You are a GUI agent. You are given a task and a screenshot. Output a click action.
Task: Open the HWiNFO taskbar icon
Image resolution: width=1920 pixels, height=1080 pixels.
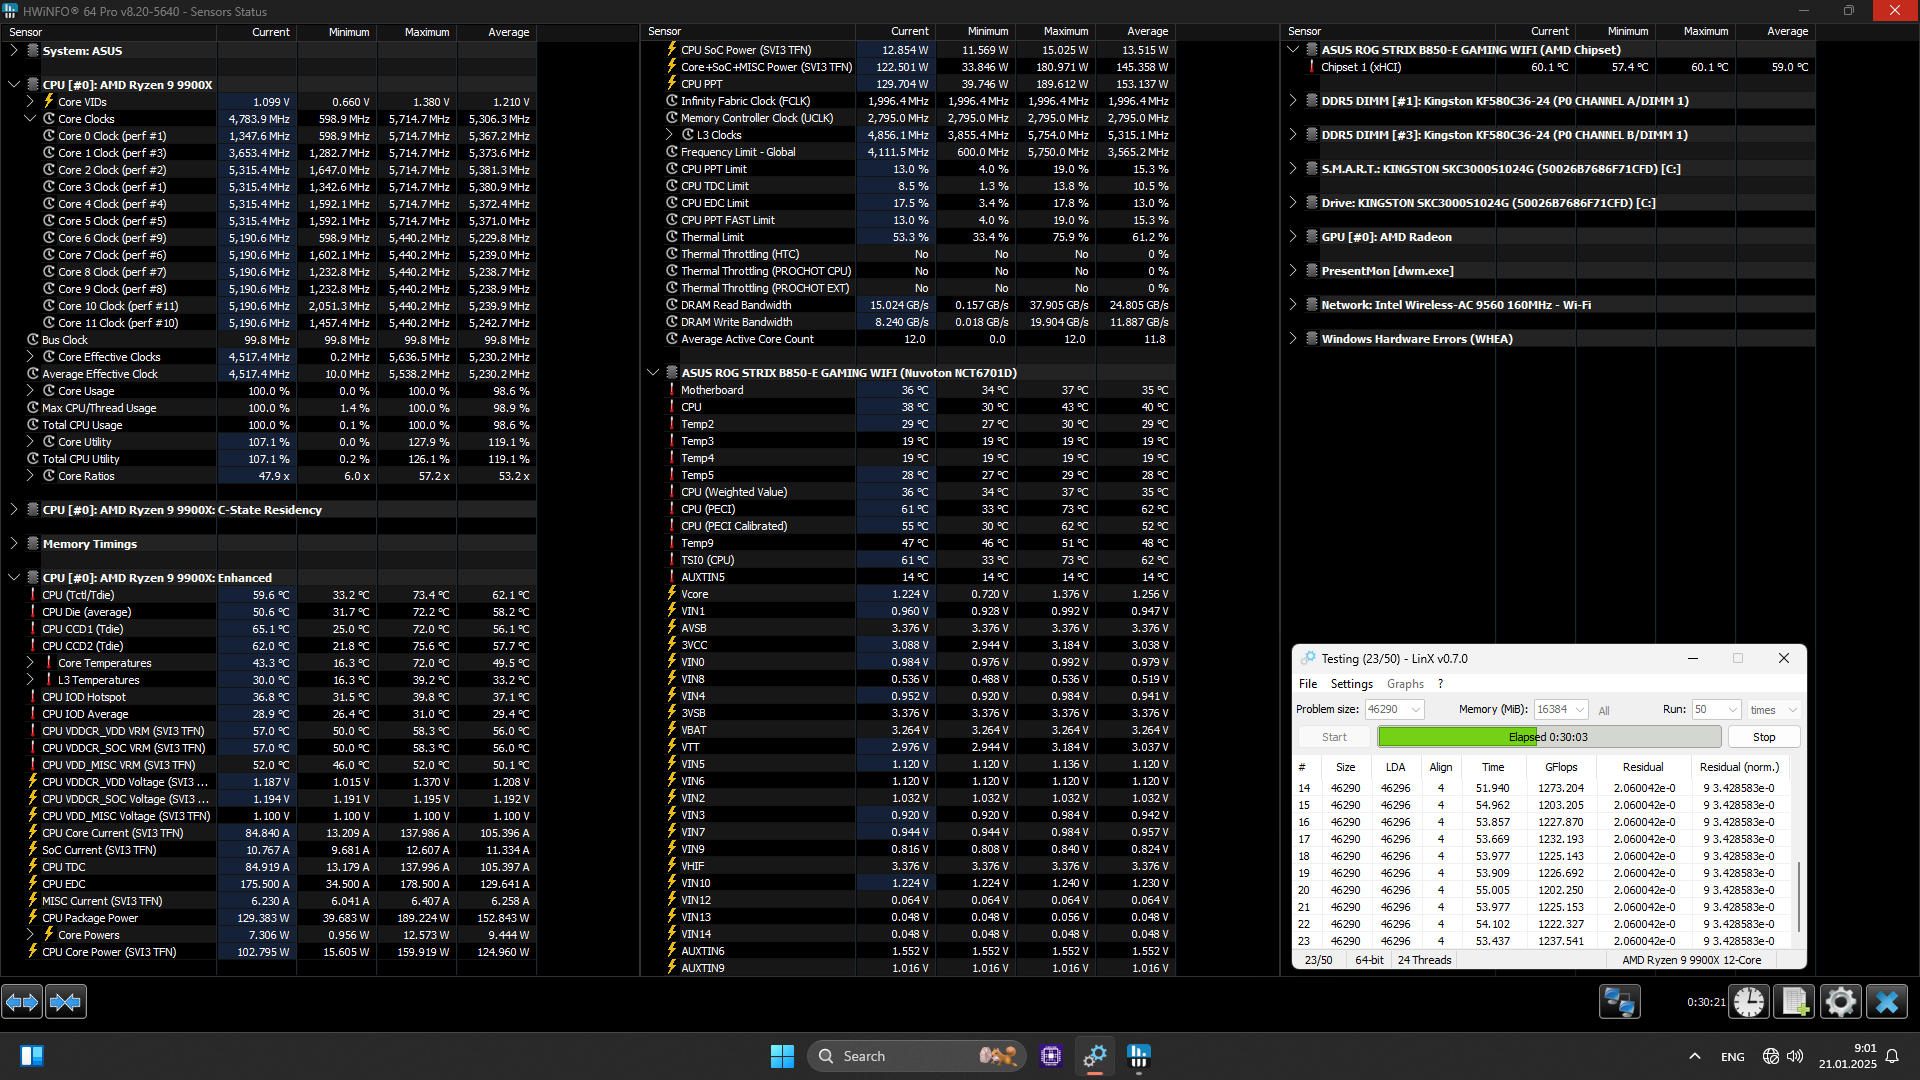tap(1138, 1055)
